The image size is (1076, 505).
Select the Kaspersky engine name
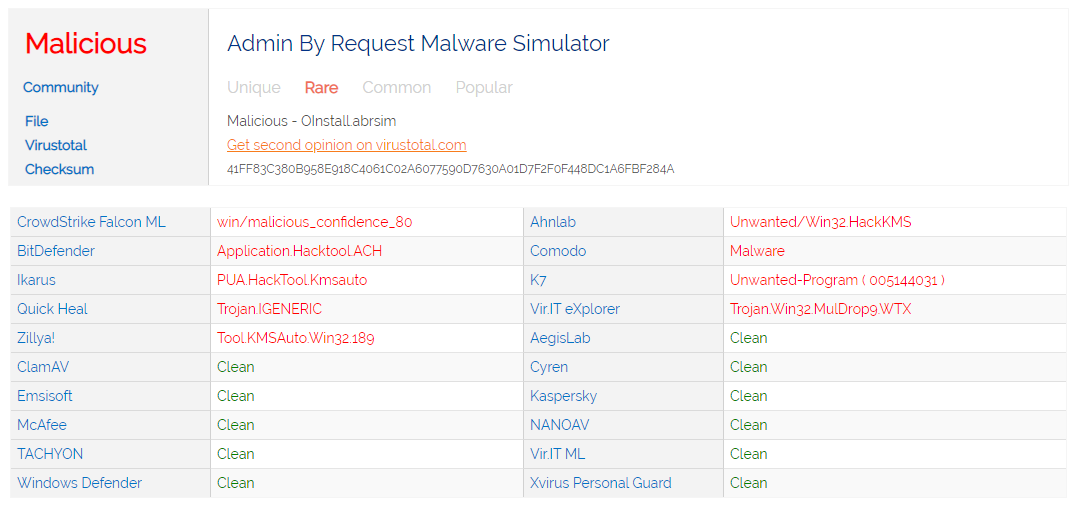click(563, 396)
